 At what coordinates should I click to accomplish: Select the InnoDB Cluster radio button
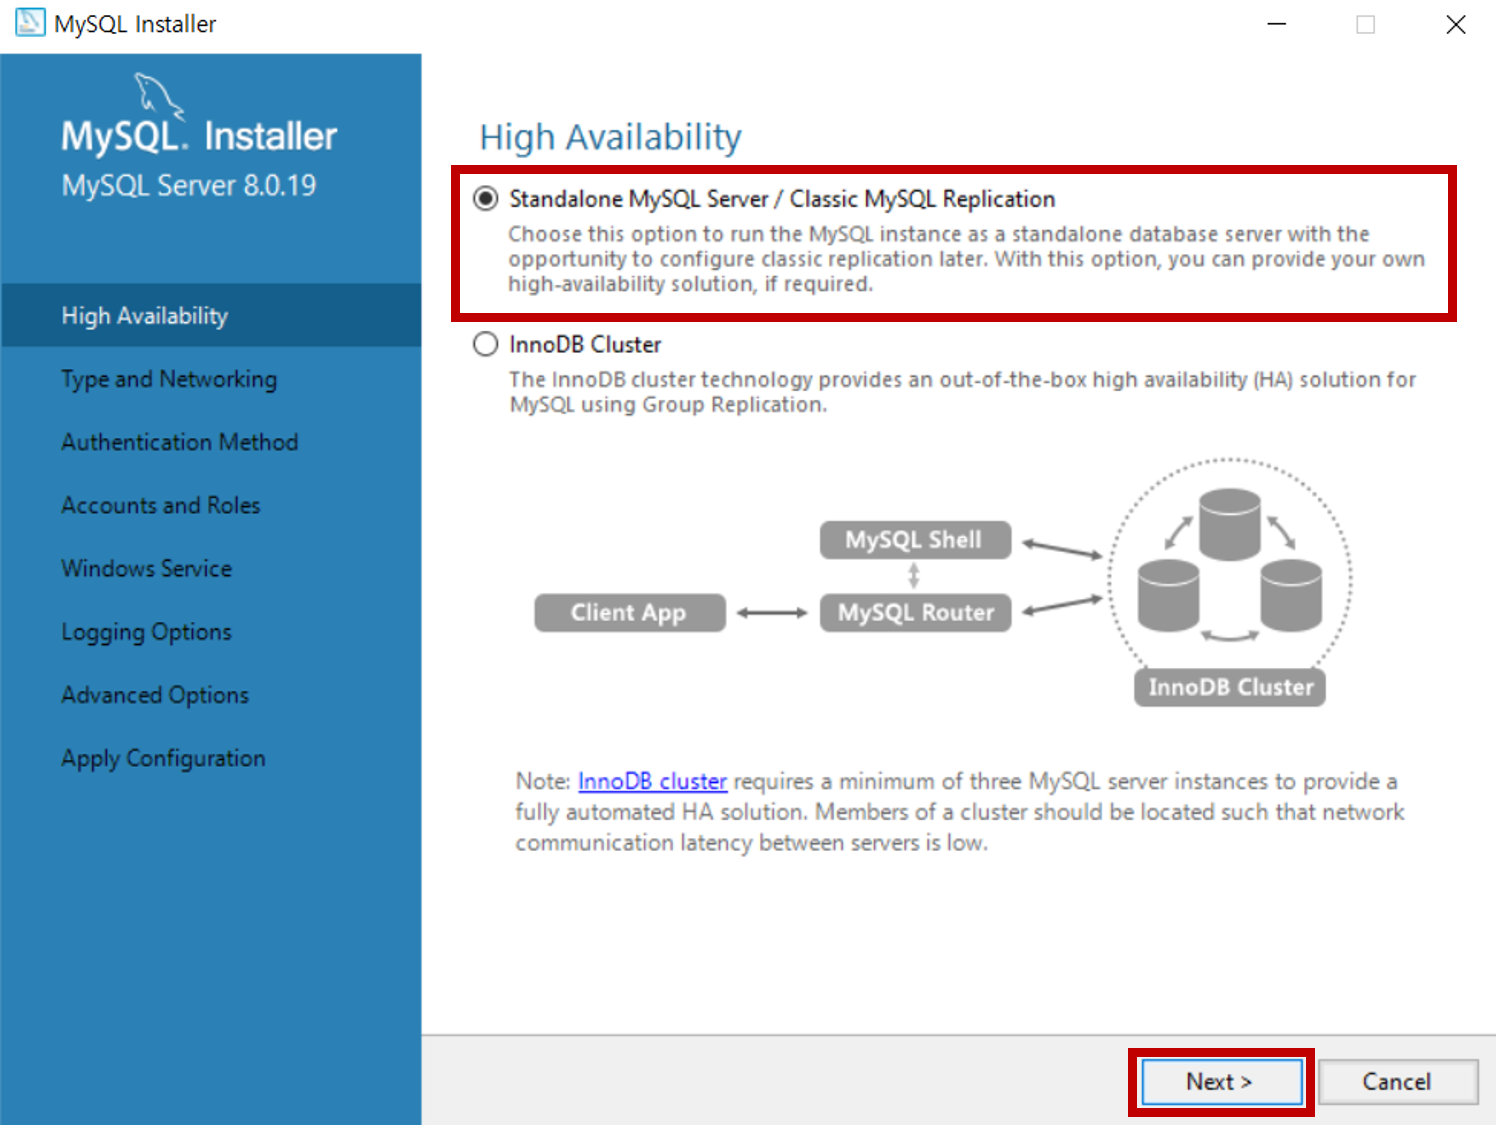point(486,344)
